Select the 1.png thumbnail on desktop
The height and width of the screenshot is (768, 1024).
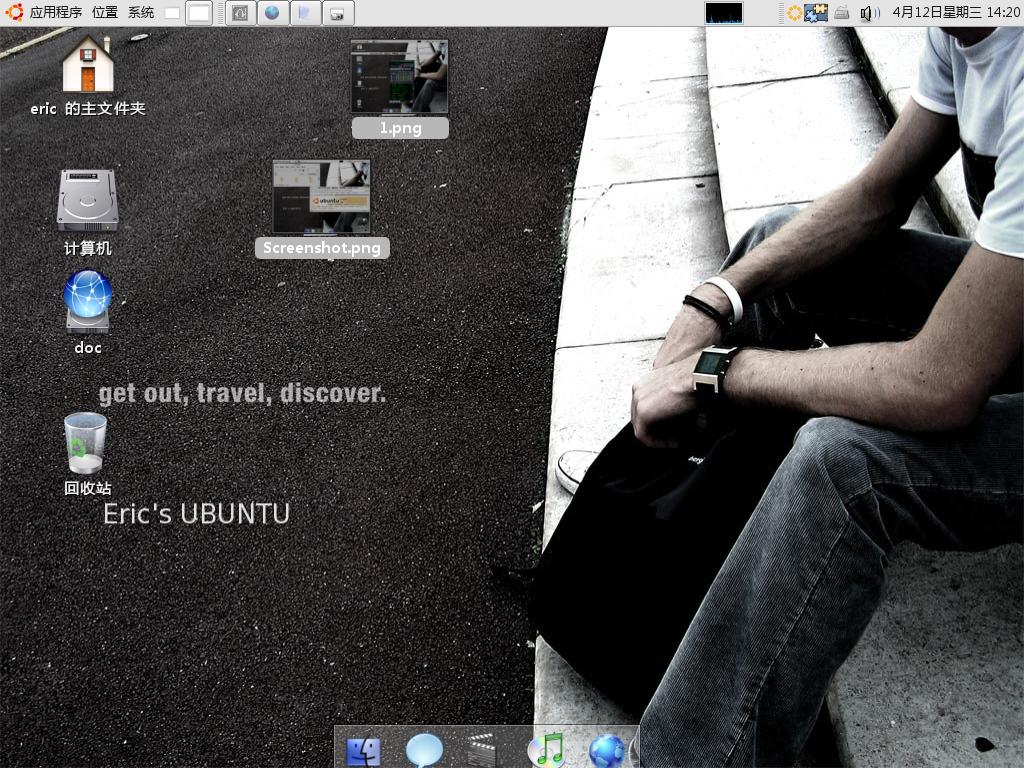[x=400, y=76]
